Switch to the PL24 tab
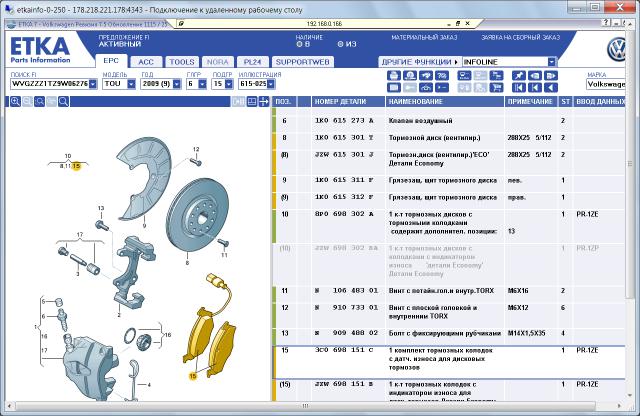 click(252, 62)
